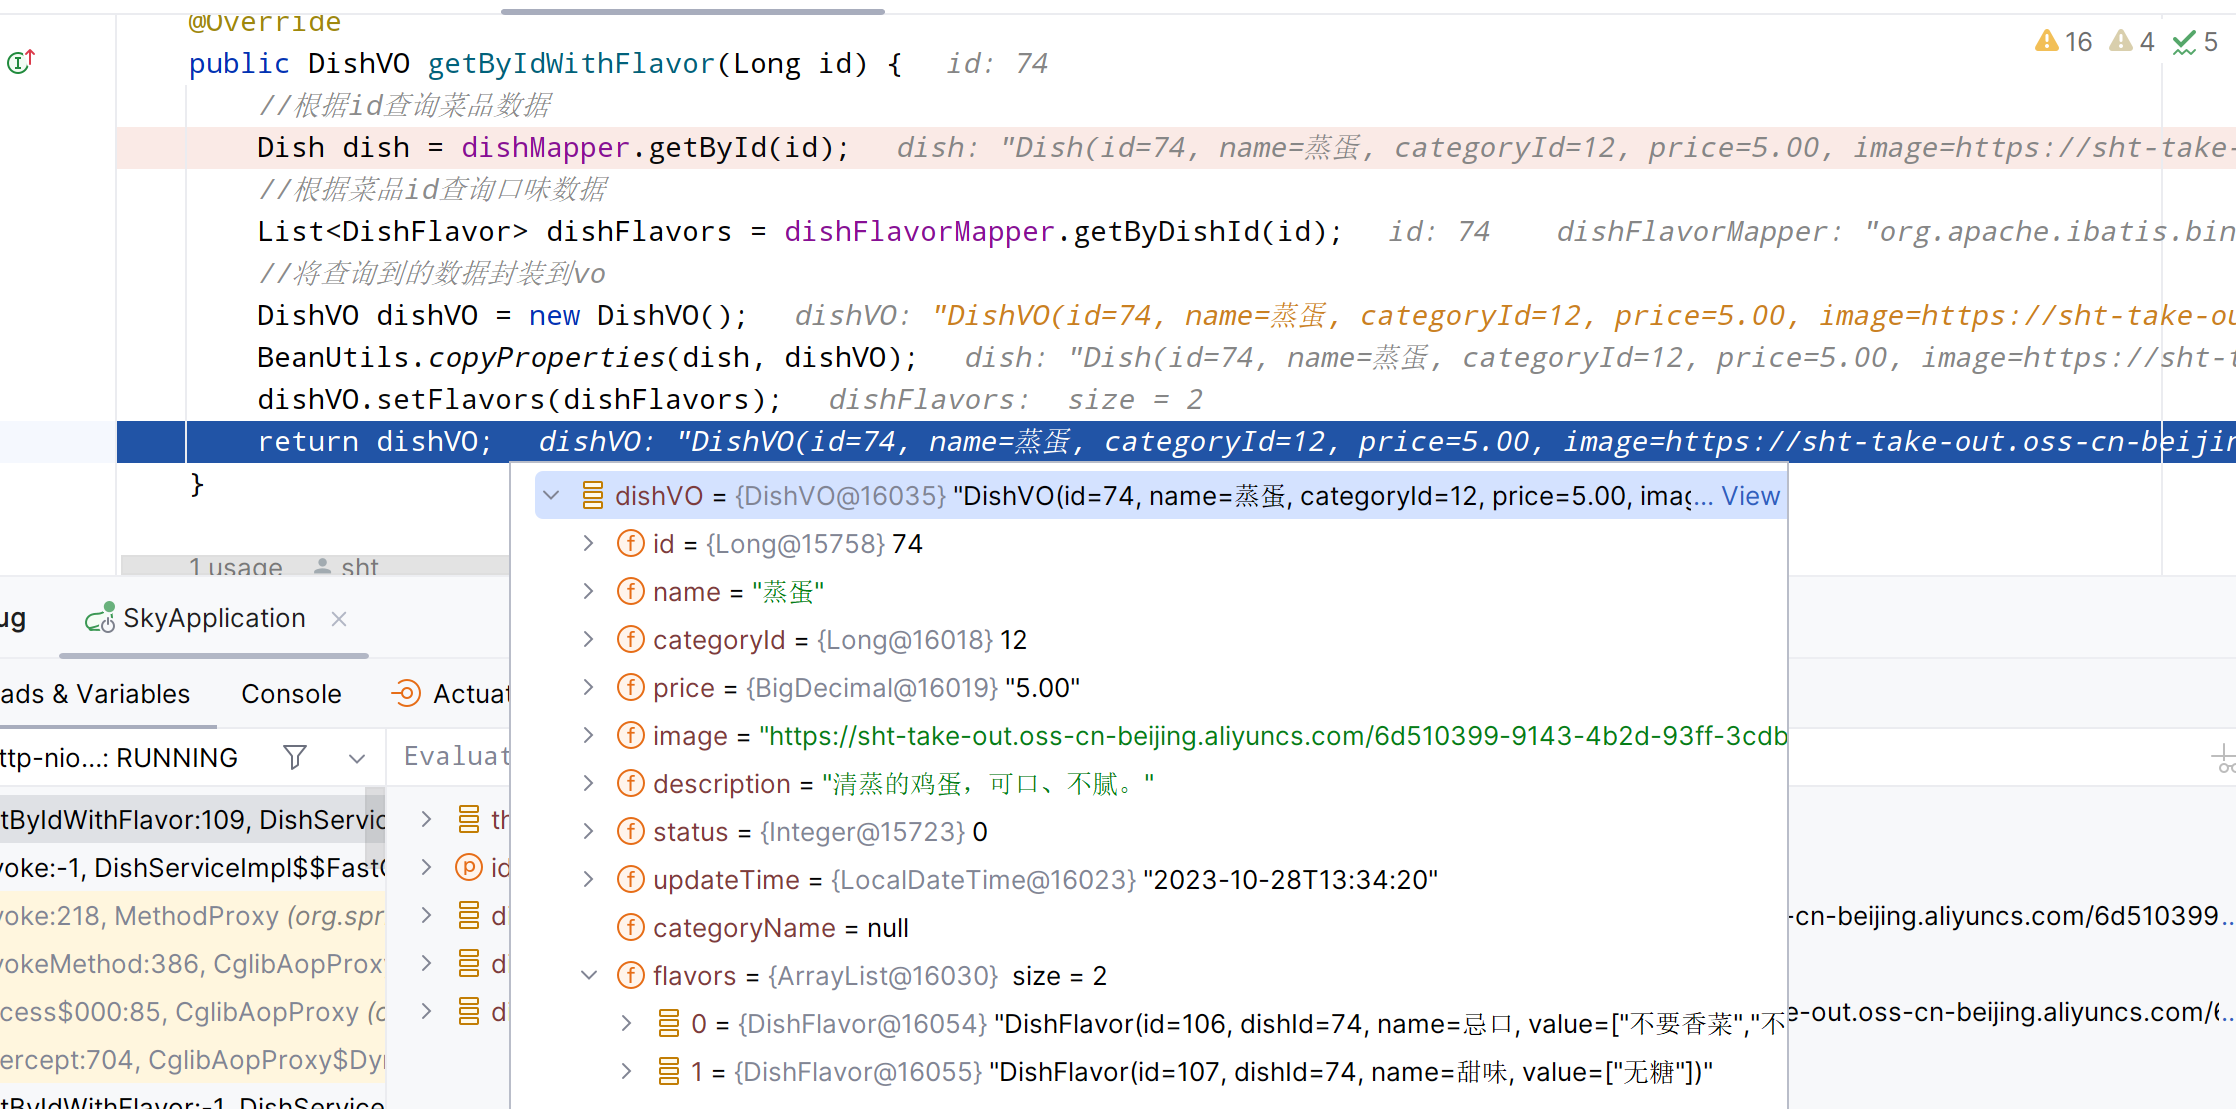Expand the 'th' variable in Variables pane

(x=426, y=819)
